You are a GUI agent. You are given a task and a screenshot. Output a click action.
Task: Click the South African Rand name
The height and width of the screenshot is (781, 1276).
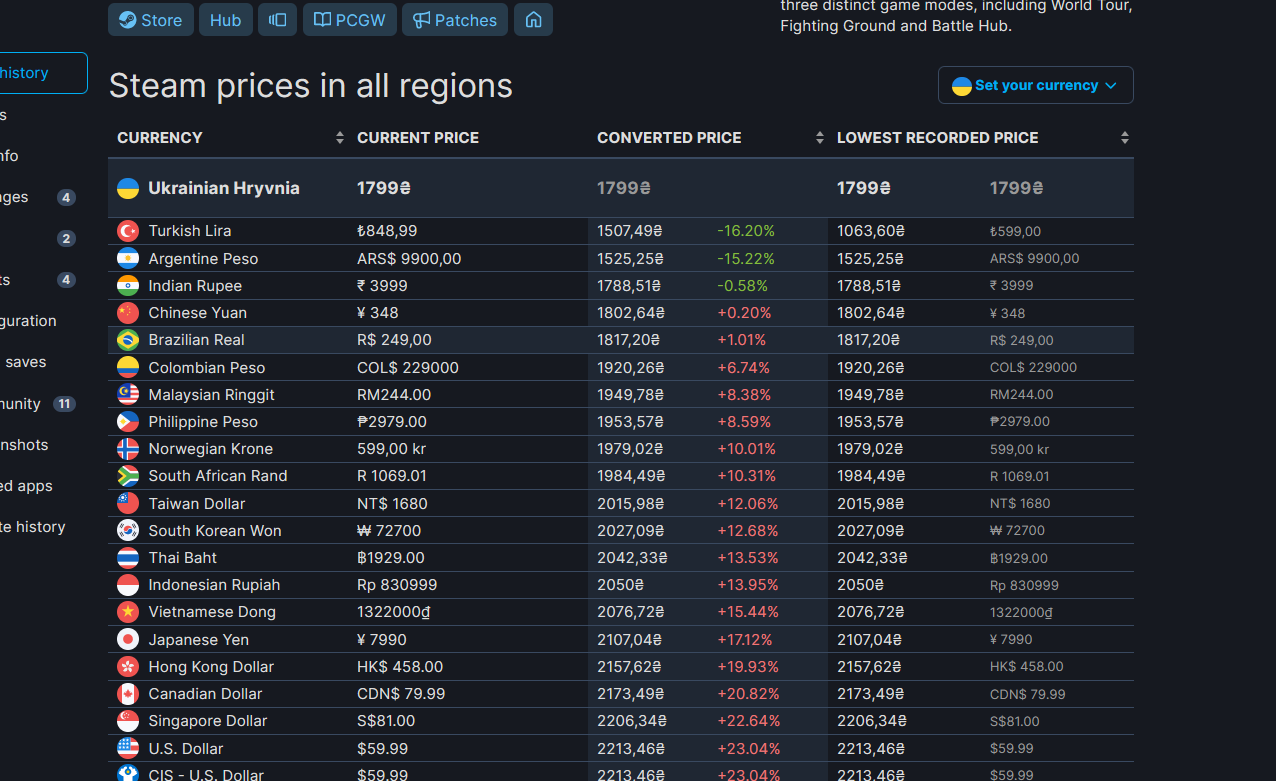pyautogui.click(x=218, y=475)
